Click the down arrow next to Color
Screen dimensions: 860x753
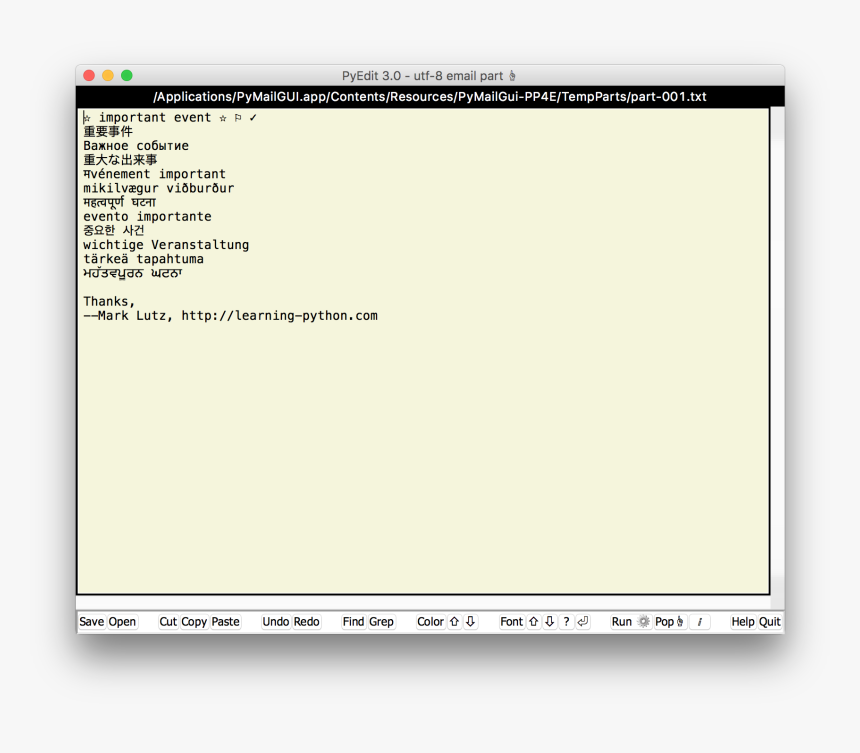pos(471,621)
